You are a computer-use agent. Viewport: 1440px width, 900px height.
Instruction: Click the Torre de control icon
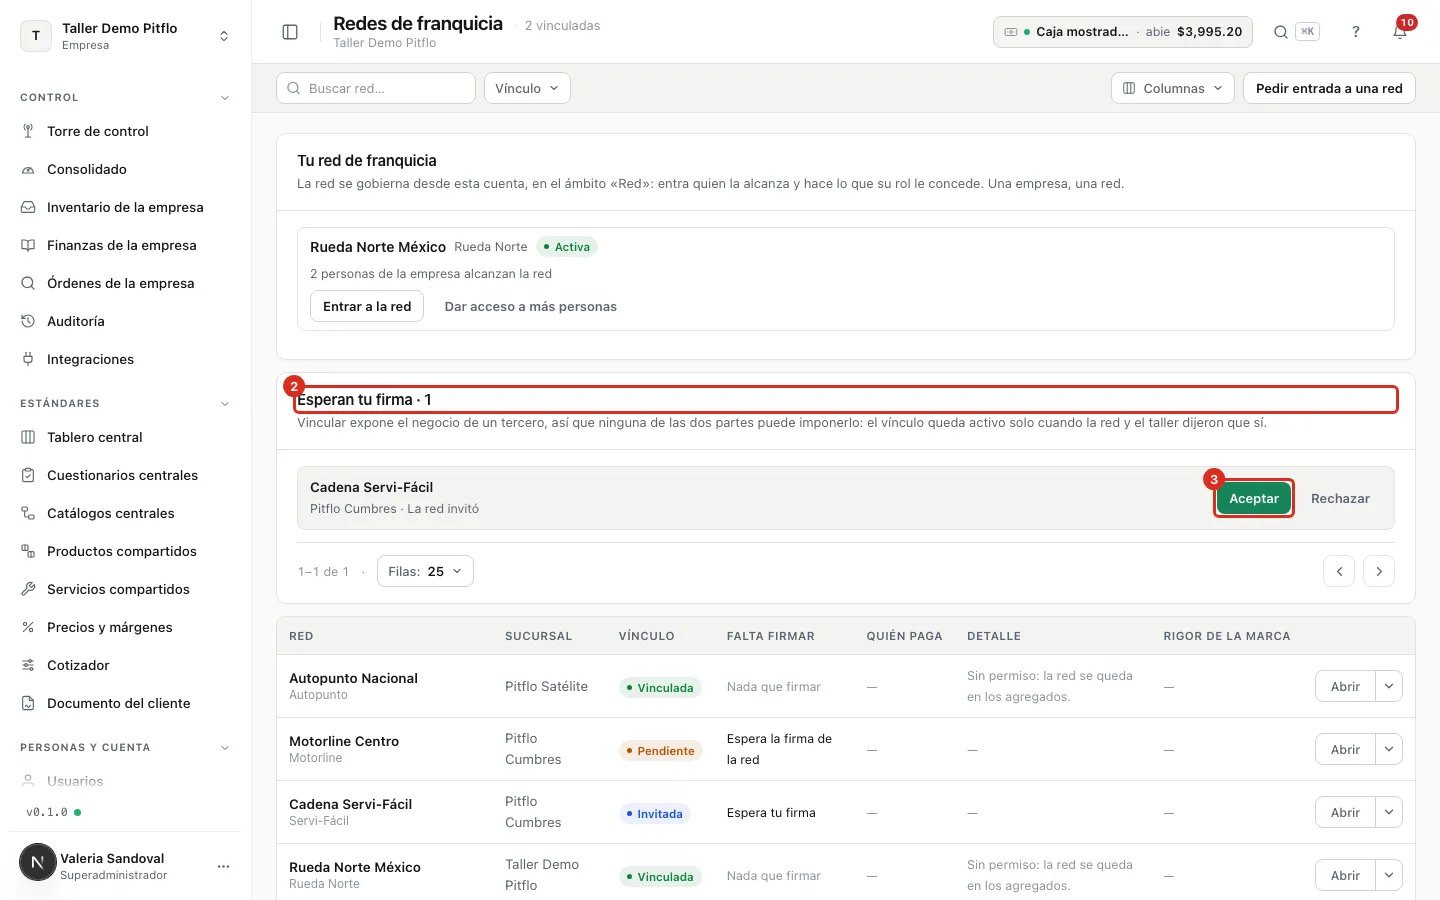point(28,131)
